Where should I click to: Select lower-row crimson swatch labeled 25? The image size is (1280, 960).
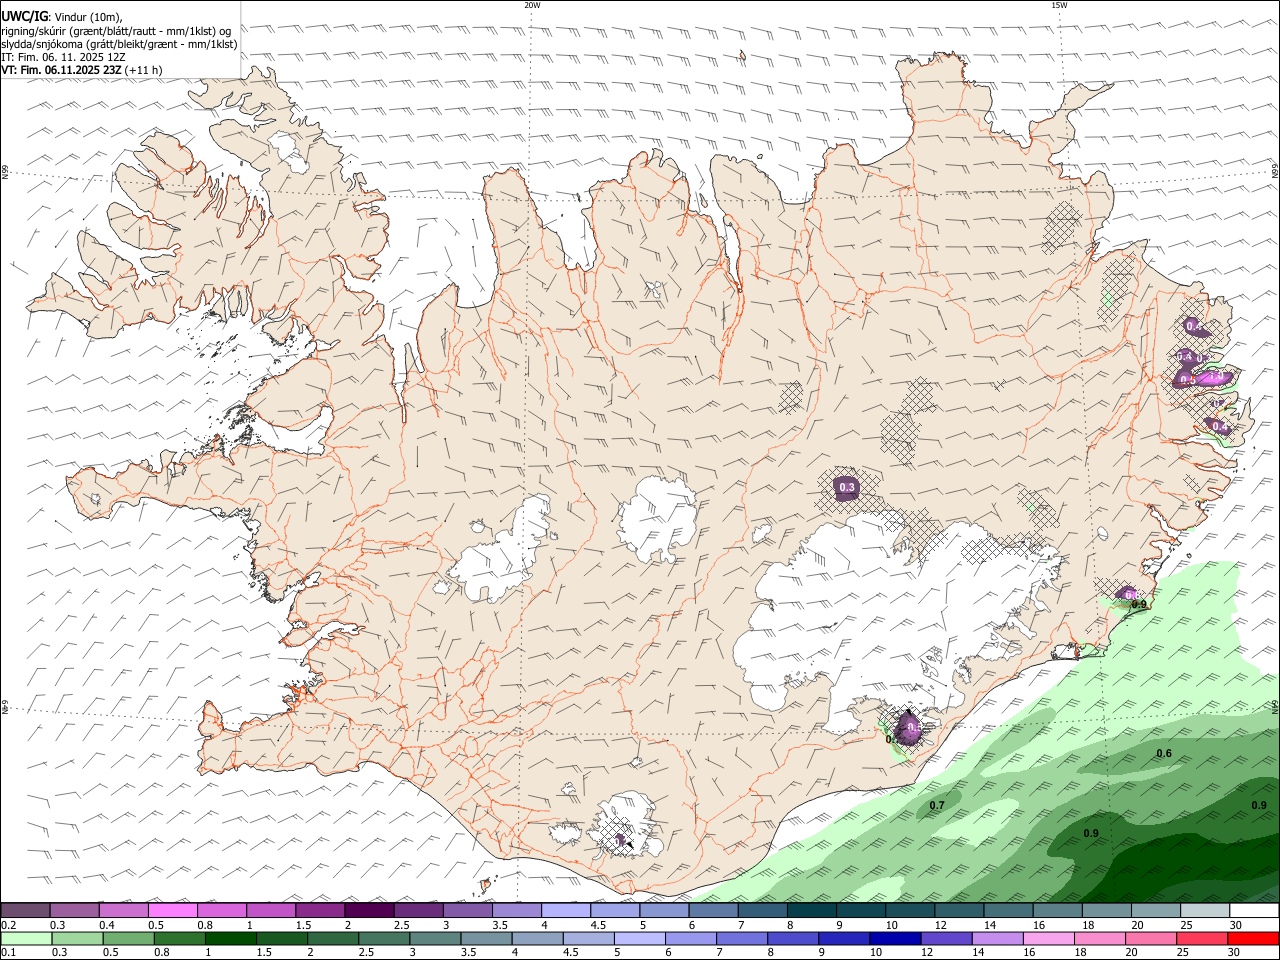pyautogui.click(x=1201, y=939)
